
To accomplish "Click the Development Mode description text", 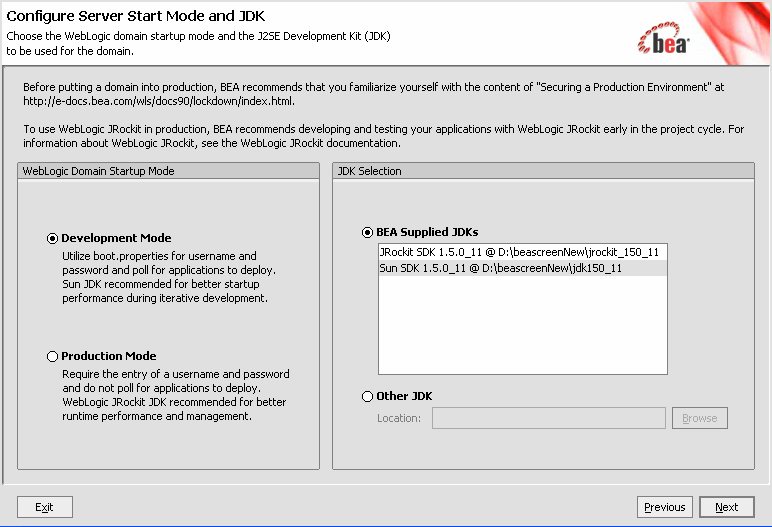I will click(x=169, y=277).
